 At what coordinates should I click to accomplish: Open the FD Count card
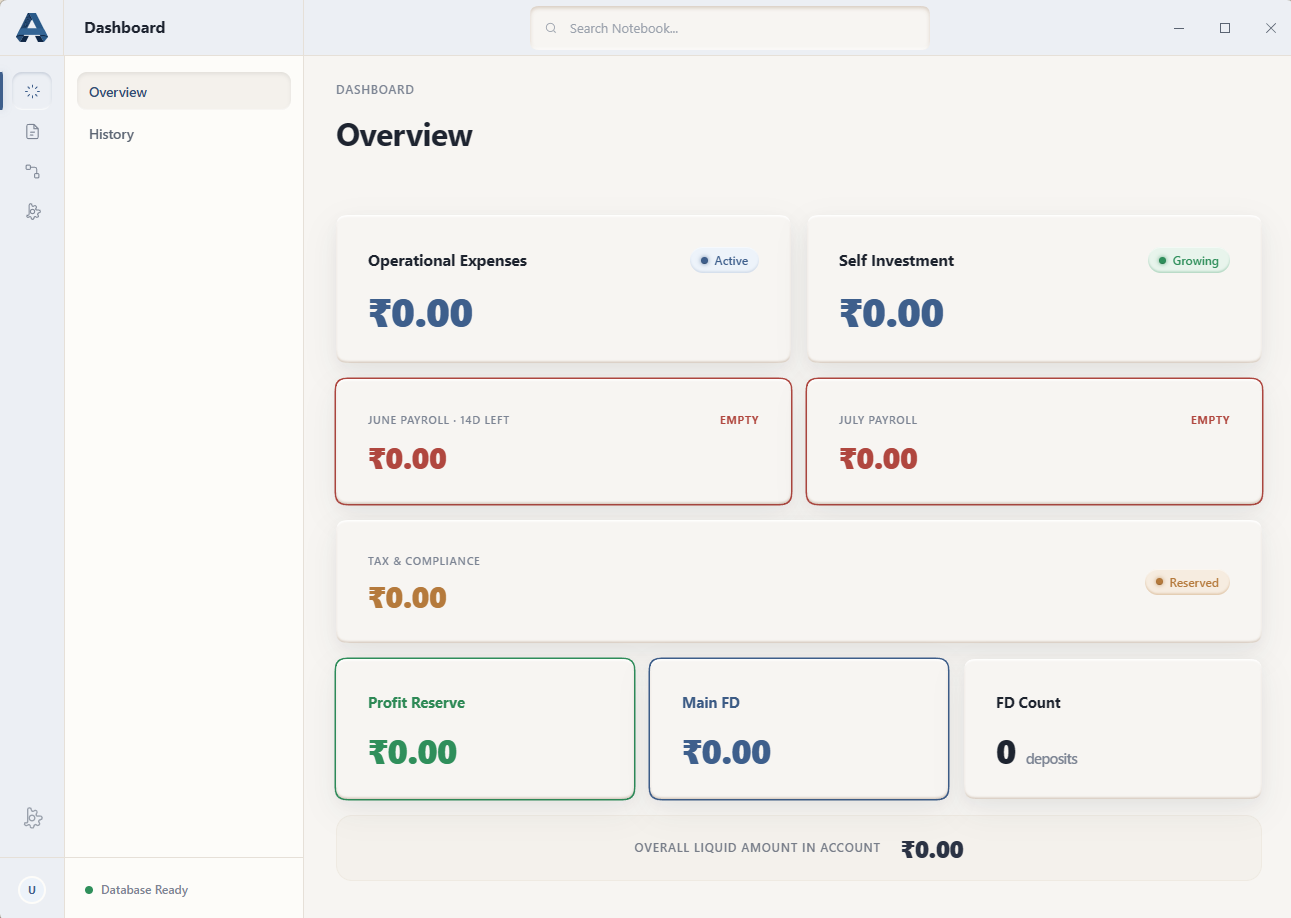click(1113, 728)
